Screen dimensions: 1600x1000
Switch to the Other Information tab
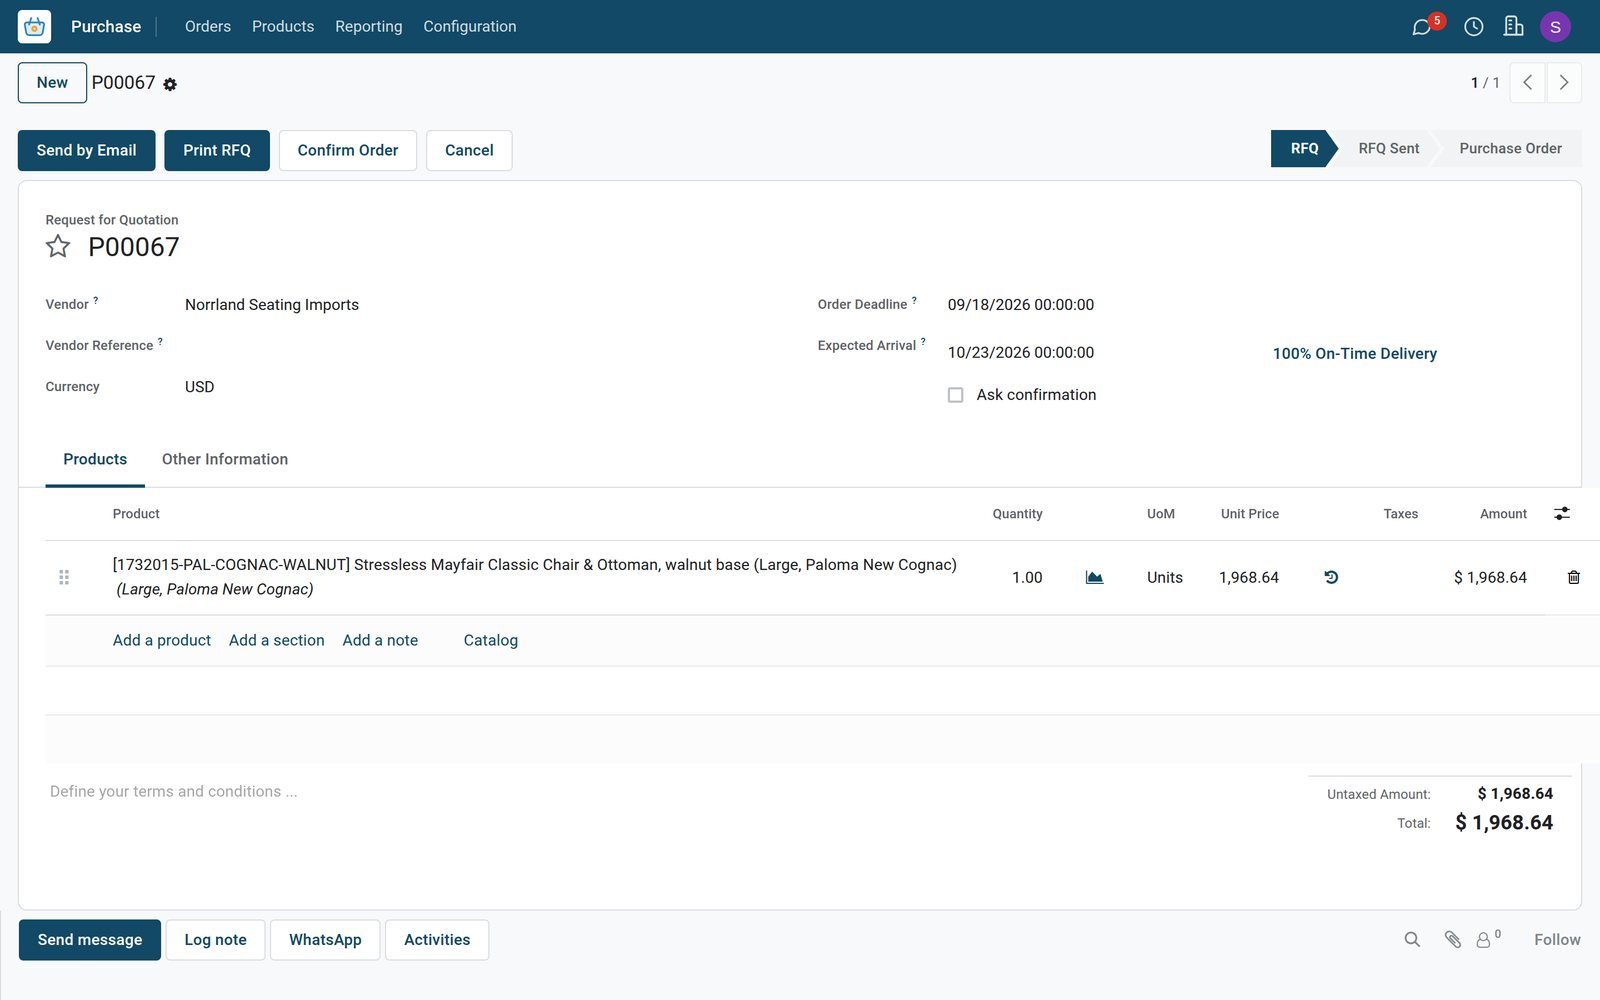pos(225,459)
